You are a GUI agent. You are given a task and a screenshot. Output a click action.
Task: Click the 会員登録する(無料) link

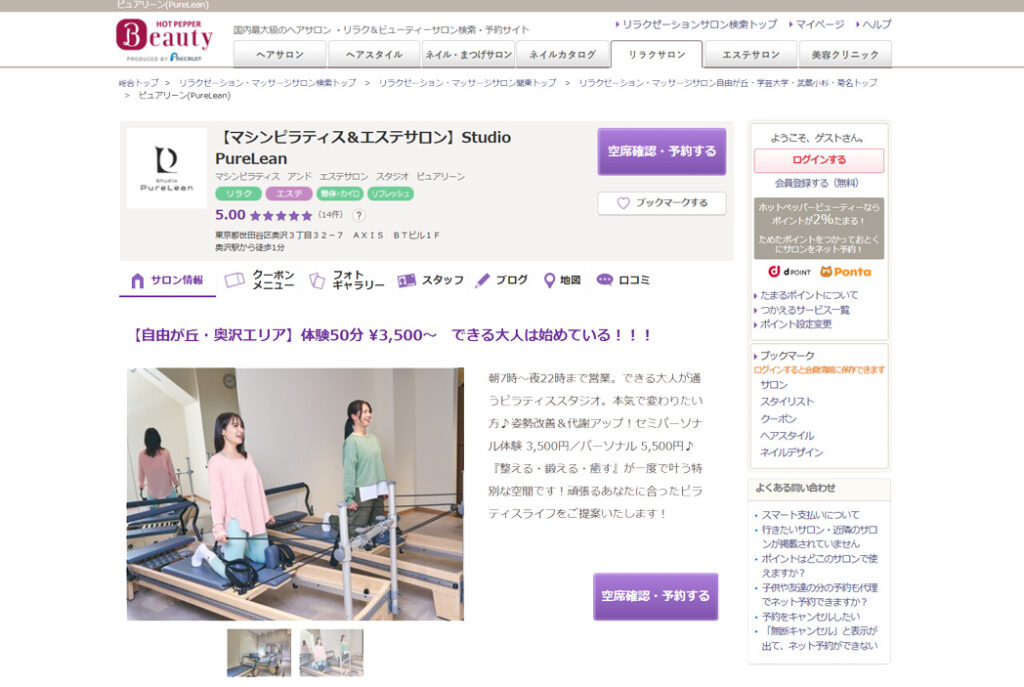pos(816,183)
